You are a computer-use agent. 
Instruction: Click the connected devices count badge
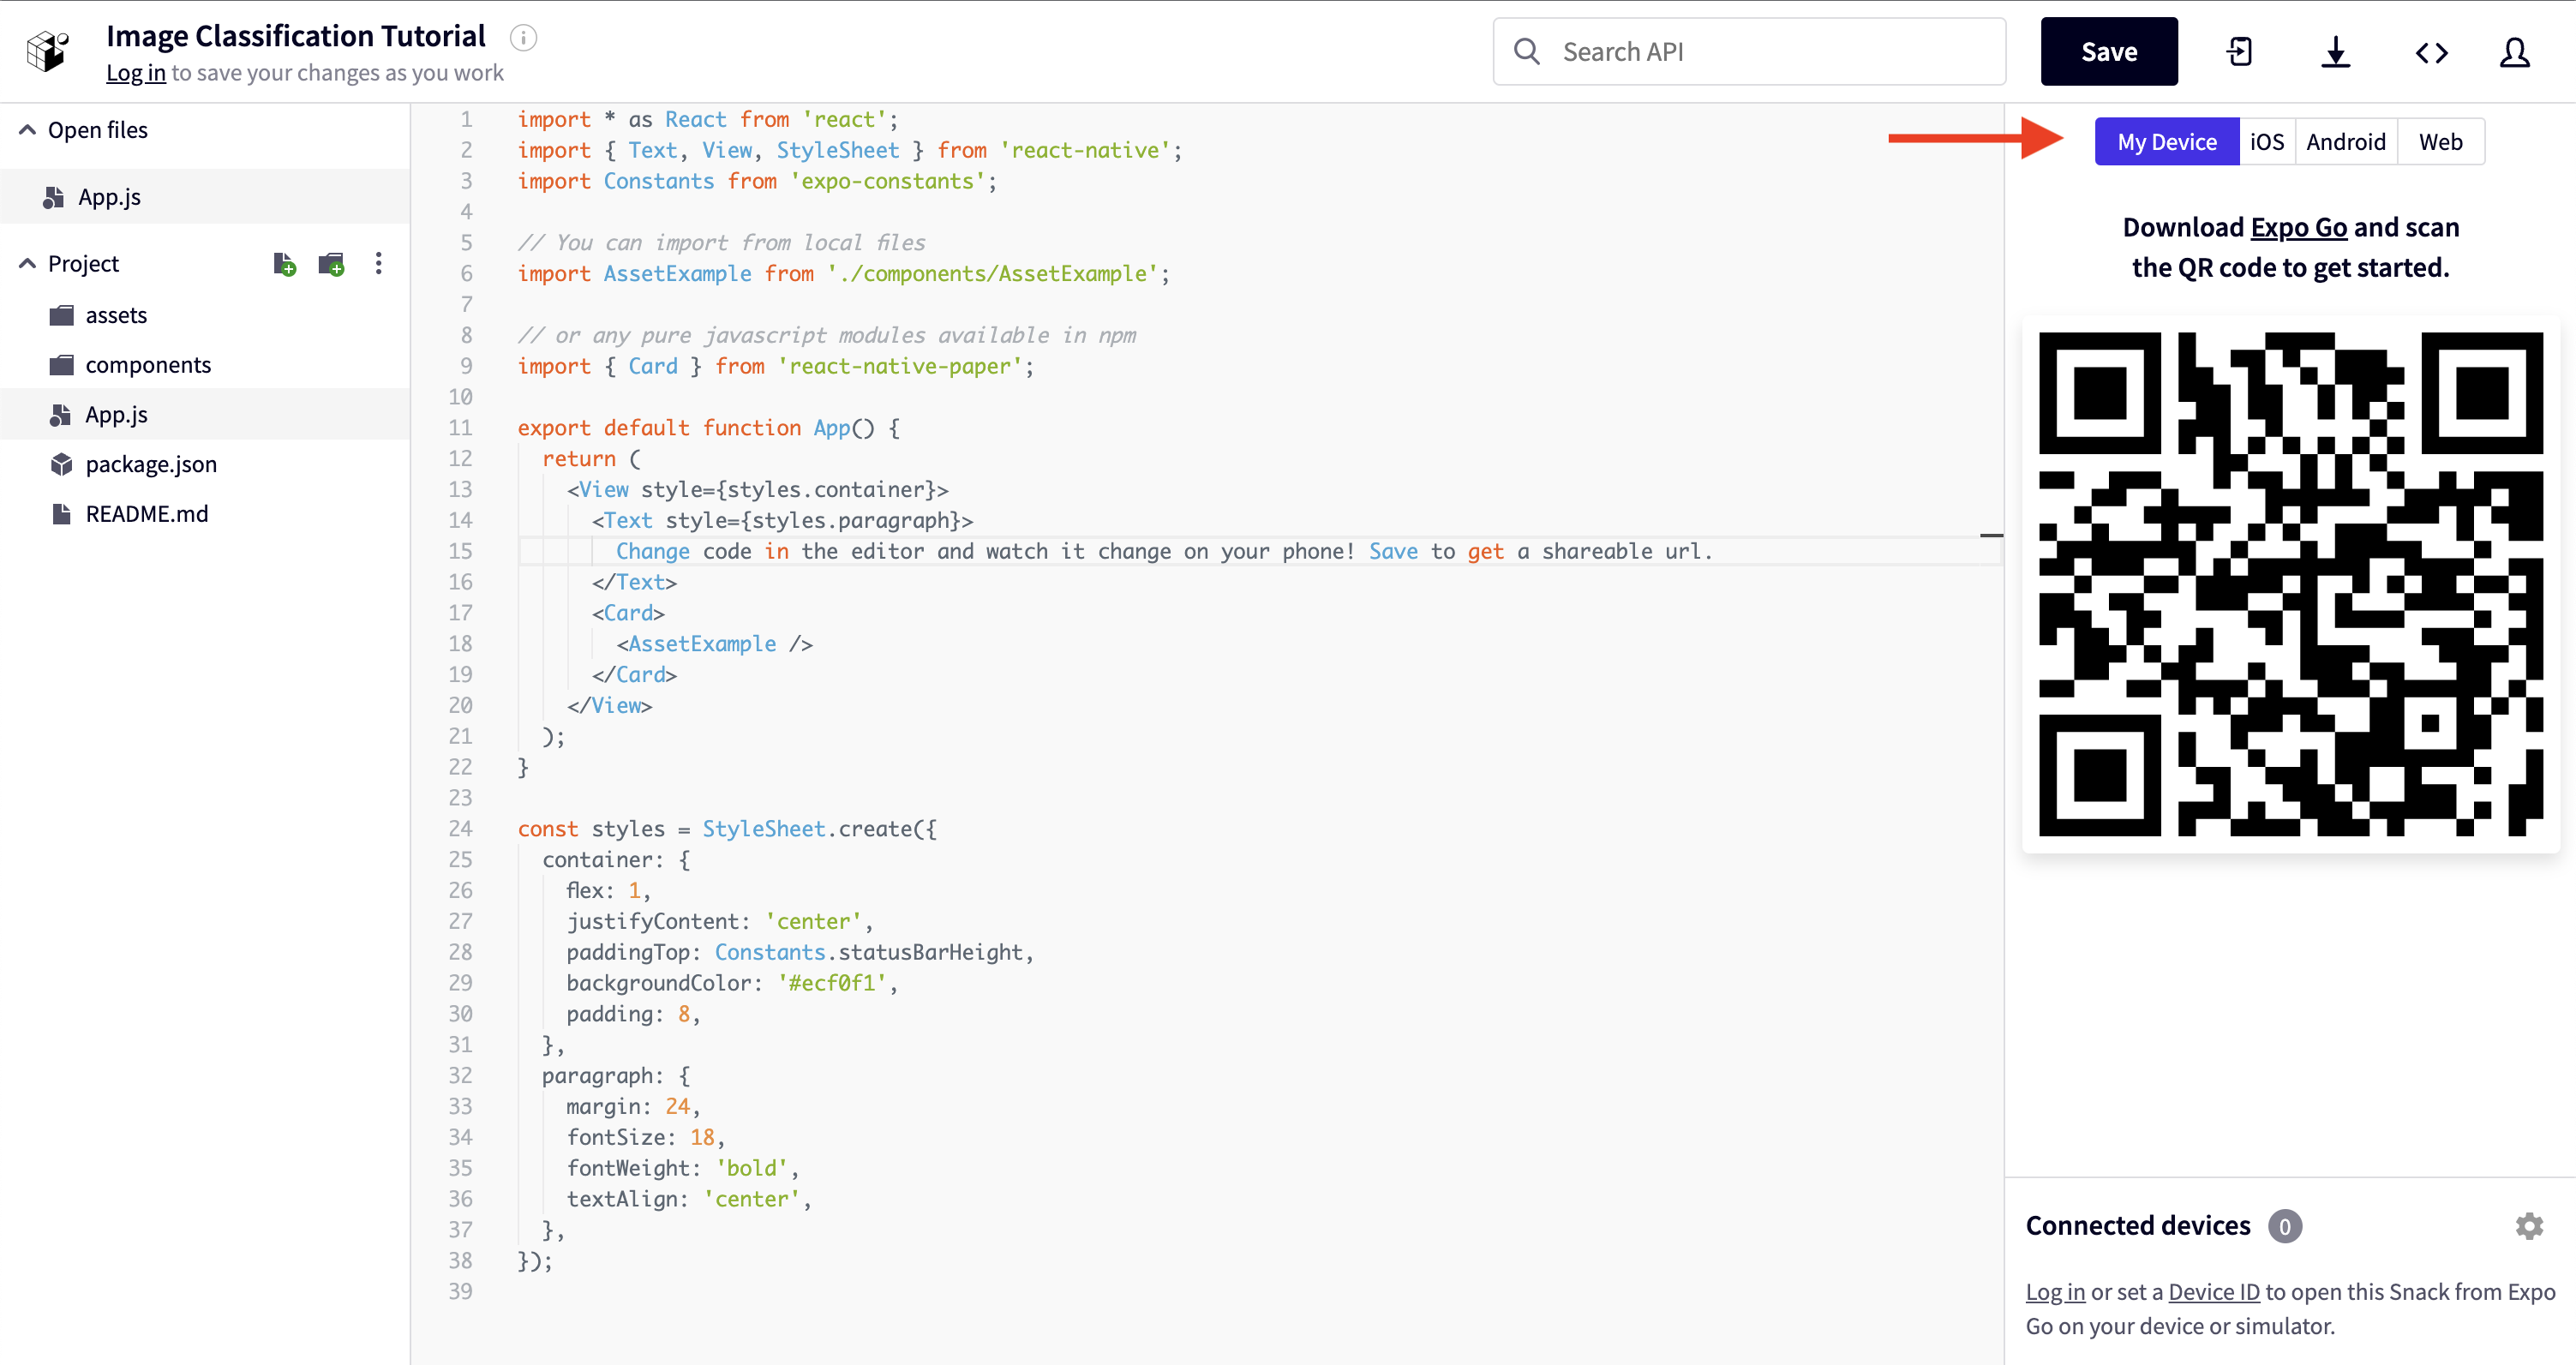2285,1226
